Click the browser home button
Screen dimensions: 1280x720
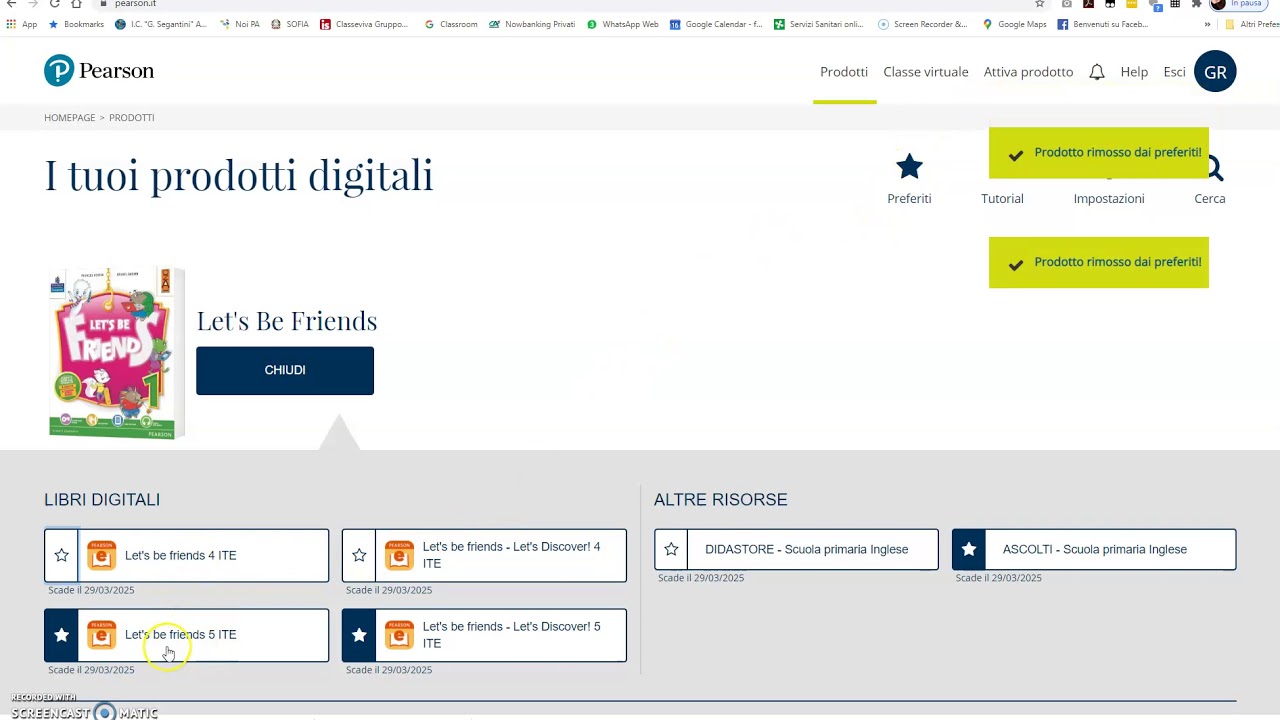click(x=76, y=4)
